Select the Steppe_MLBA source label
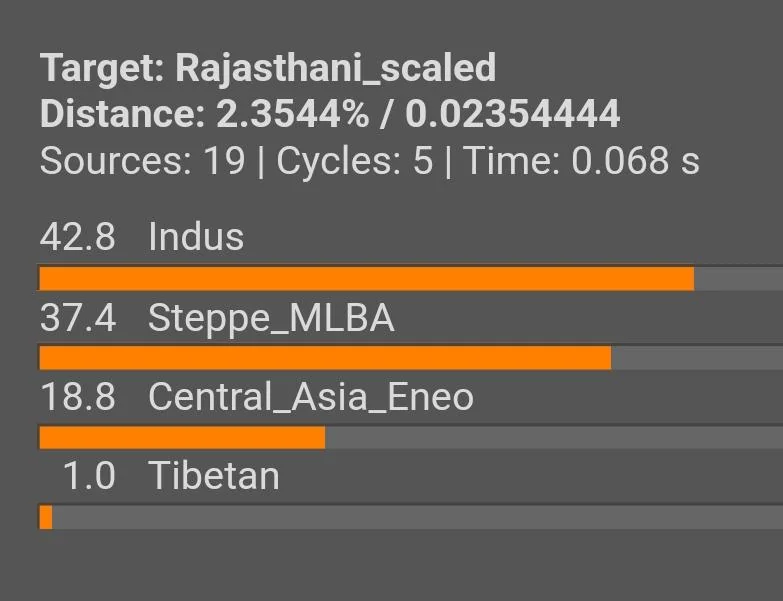Image resolution: width=783 pixels, height=601 pixels. [271, 318]
